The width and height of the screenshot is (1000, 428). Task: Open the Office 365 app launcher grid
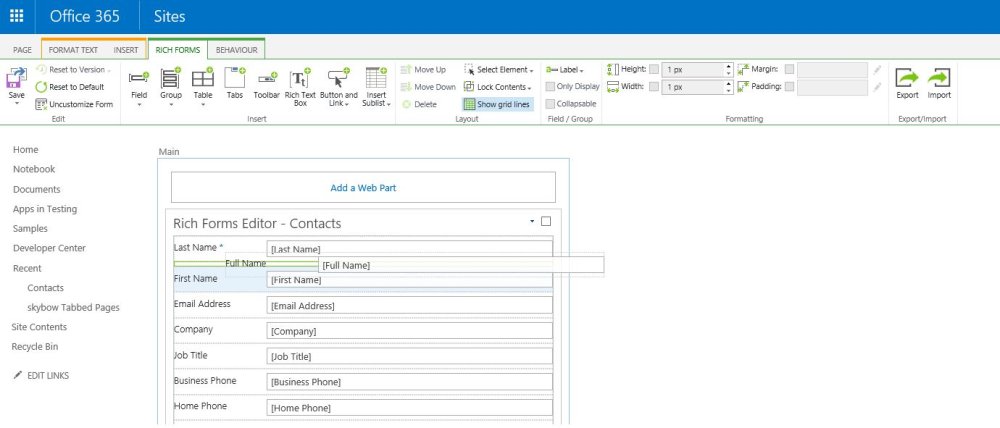(x=17, y=17)
